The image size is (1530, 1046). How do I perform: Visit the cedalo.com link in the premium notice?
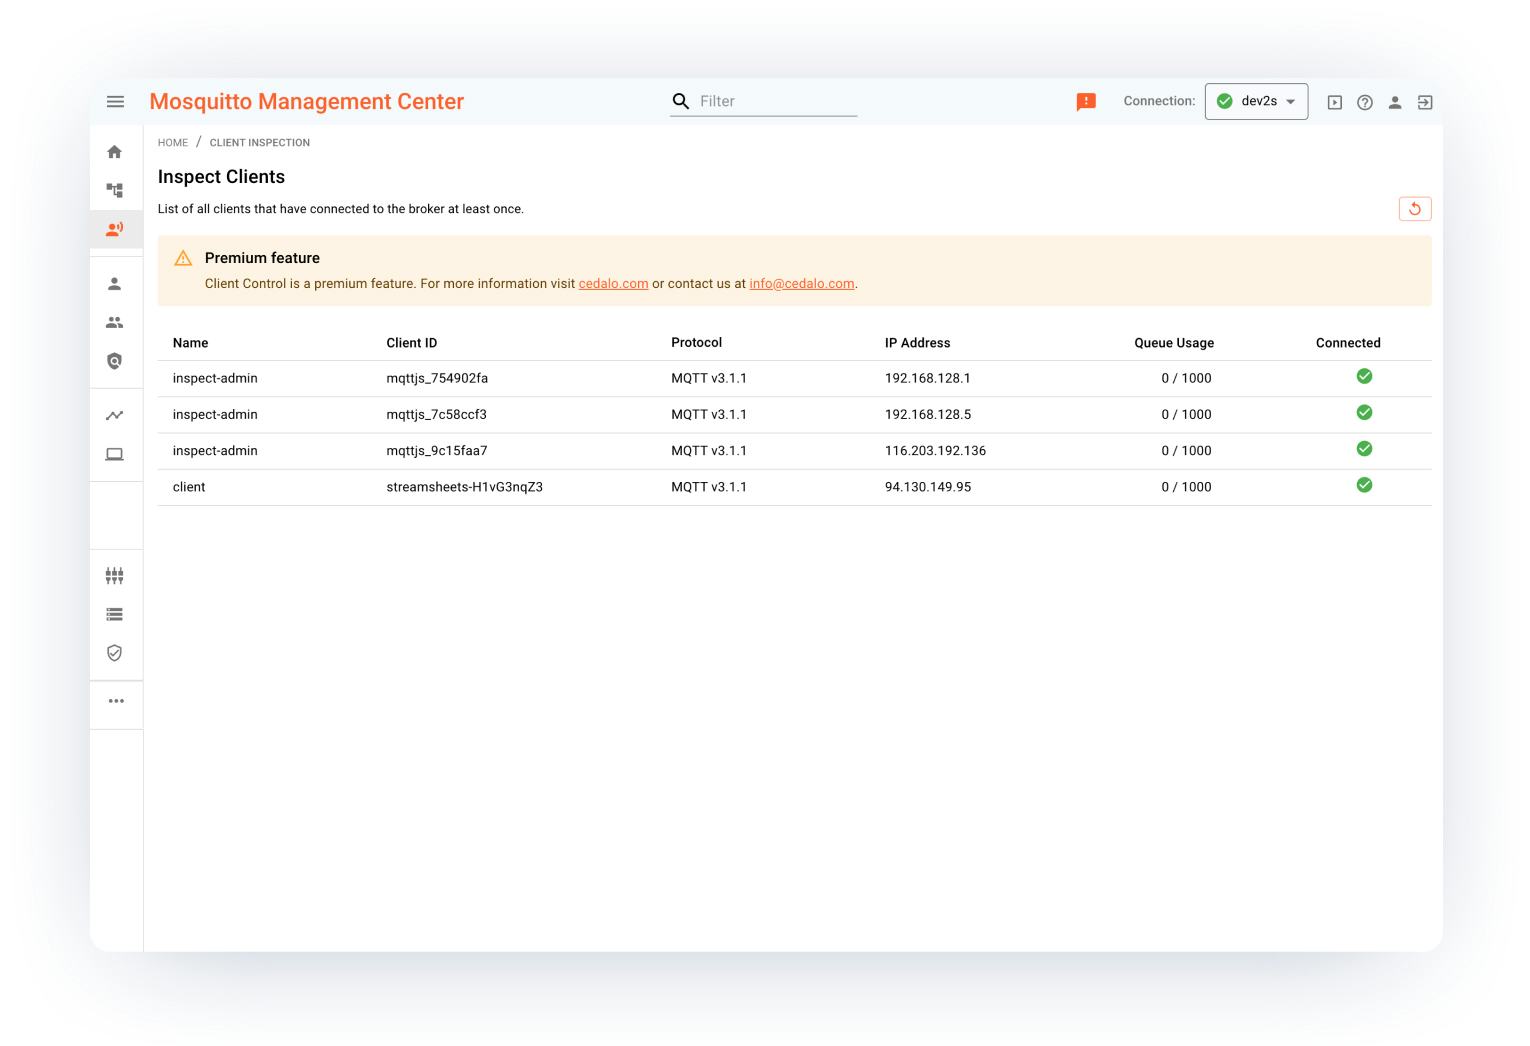[x=613, y=283]
